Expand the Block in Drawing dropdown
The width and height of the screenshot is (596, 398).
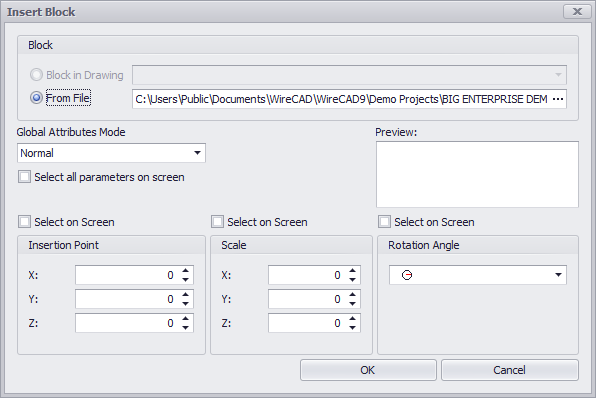coord(558,75)
